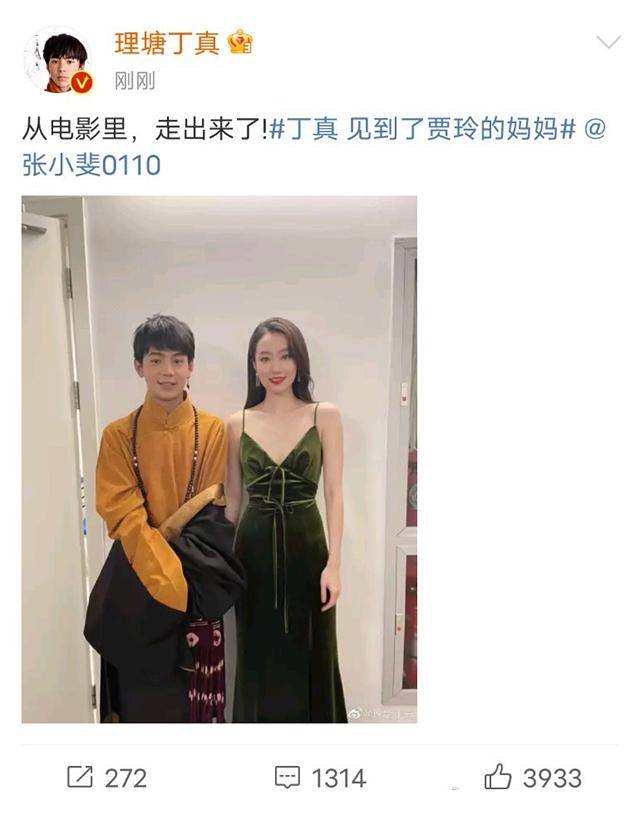The width and height of the screenshot is (640, 815).
Task: Open hashtag #丁真 见到了贾玲的妈妈#
Action: 423,129
